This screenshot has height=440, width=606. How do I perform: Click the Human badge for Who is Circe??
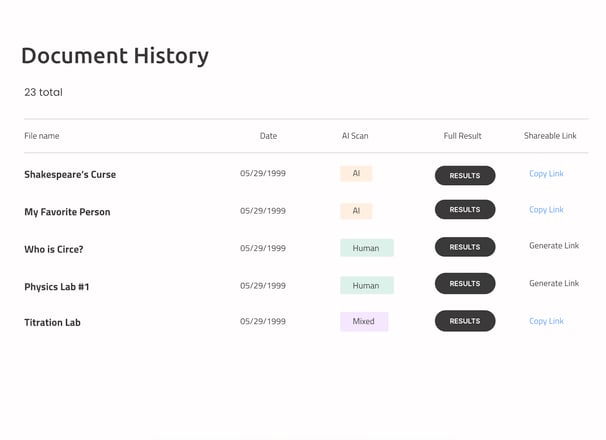pyautogui.click(x=367, y=248)
